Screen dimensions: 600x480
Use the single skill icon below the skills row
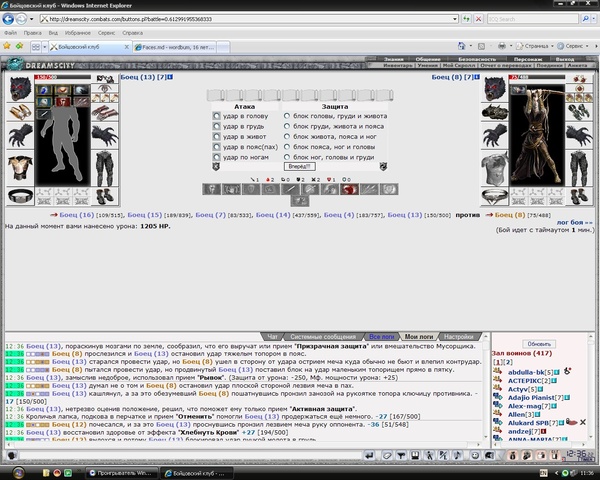pyautogui.click(x=300, y=201)
